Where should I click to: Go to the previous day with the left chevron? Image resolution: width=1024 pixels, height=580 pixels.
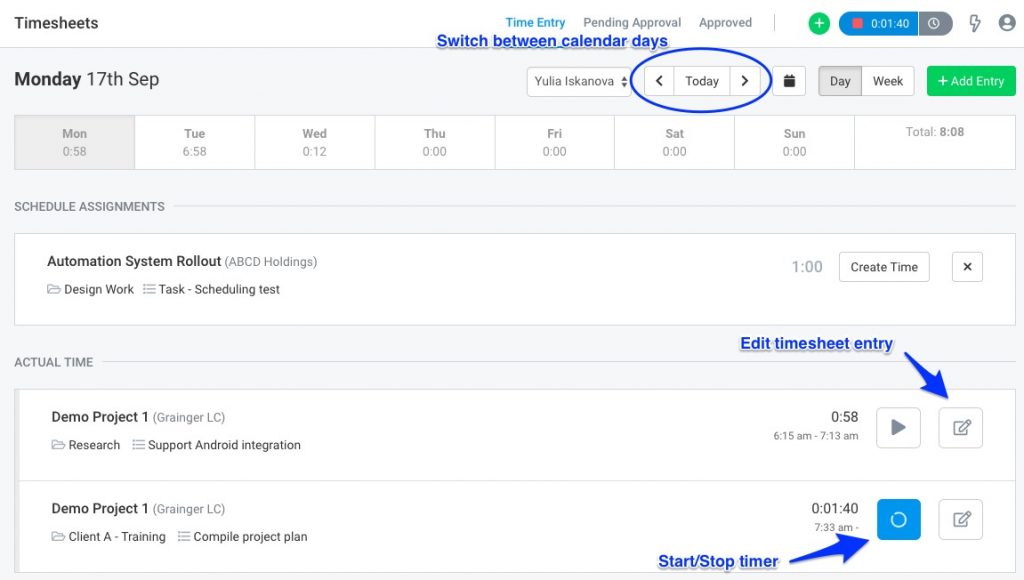pyautogui.click(x=658, y=81)
